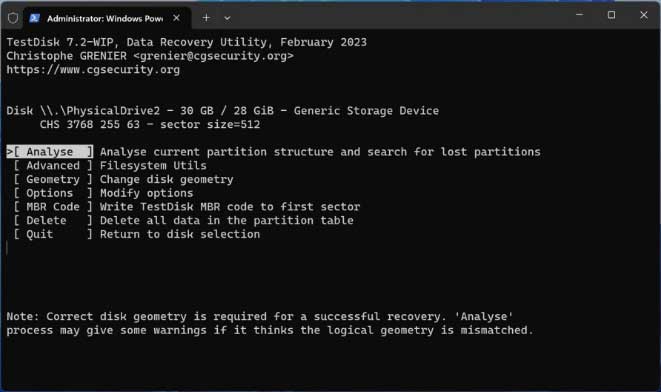661x392 pixels.
Task: Open a new tab with plus icon
Action: pyautogui.click(x=206, y=18)
